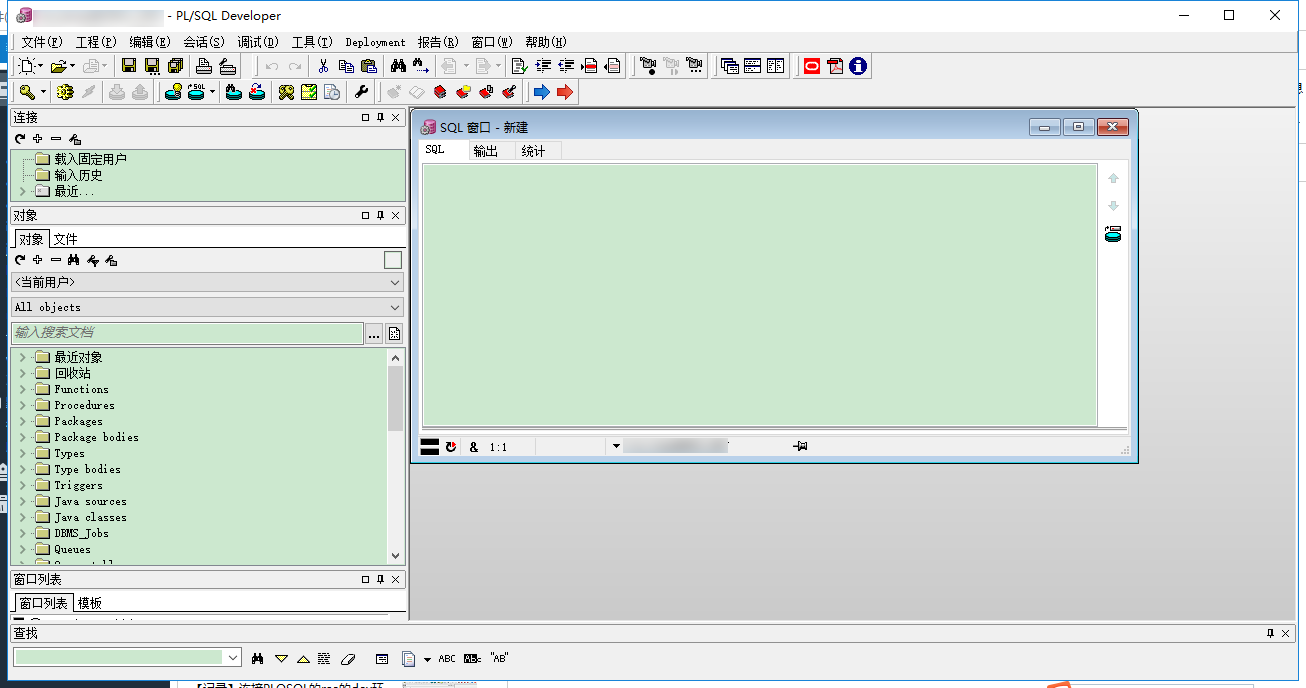Select the 载入固定用户 folder
This screenshot has height=688, width=1306.
[x=91, y=159]
